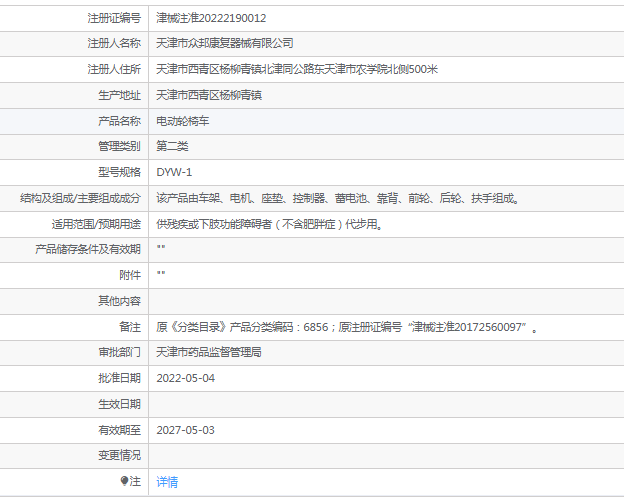Select management category 第二类
Viewport: 624px width, 503px height.
tap(172, 146)
